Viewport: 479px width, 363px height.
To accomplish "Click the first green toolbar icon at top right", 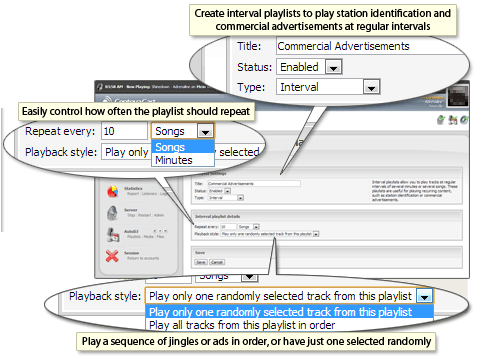I will (x=441, y=120).
